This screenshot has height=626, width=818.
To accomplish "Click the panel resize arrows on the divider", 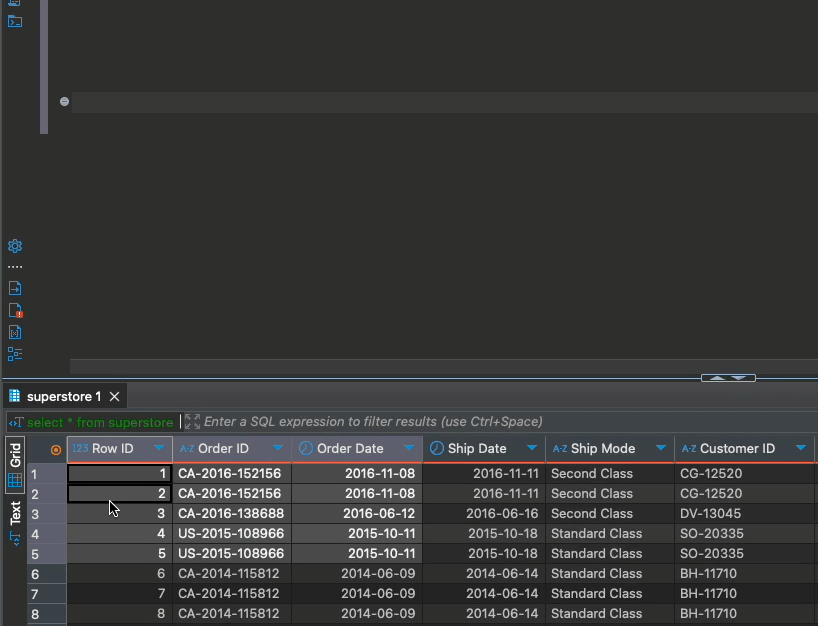I will (728, 378).
